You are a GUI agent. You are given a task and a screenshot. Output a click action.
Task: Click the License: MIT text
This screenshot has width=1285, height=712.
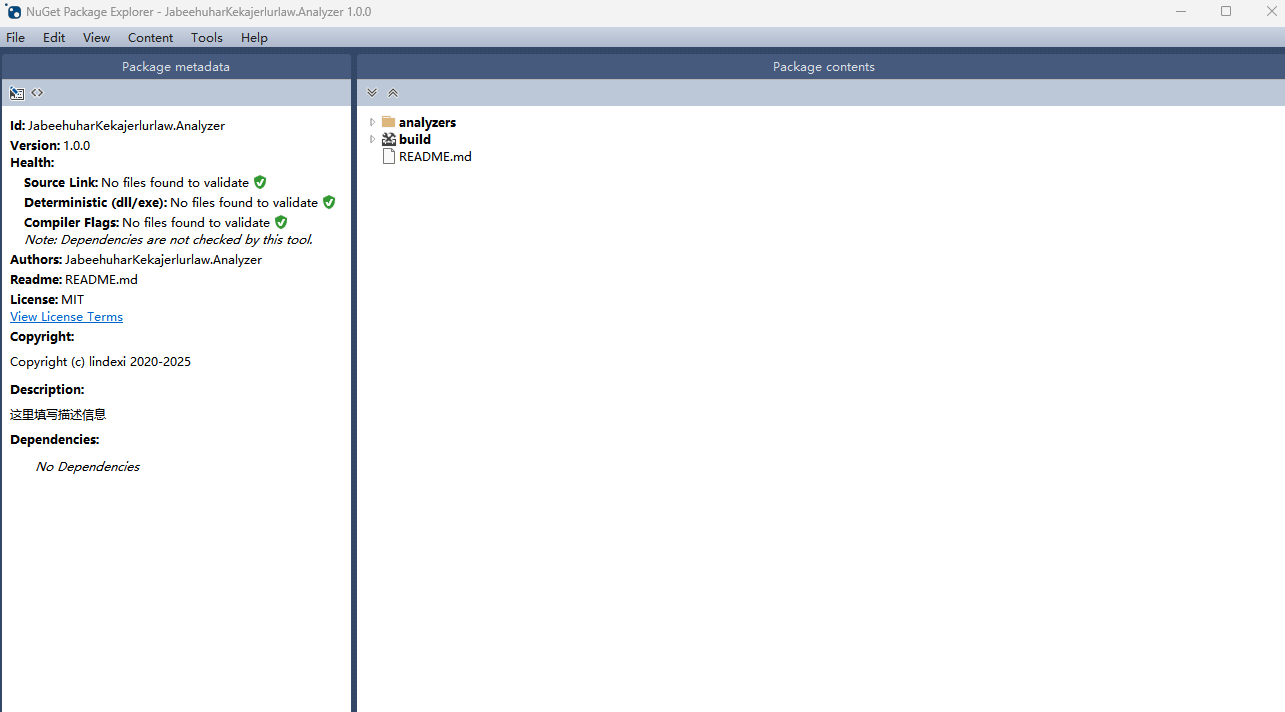[x=47, y=300]
